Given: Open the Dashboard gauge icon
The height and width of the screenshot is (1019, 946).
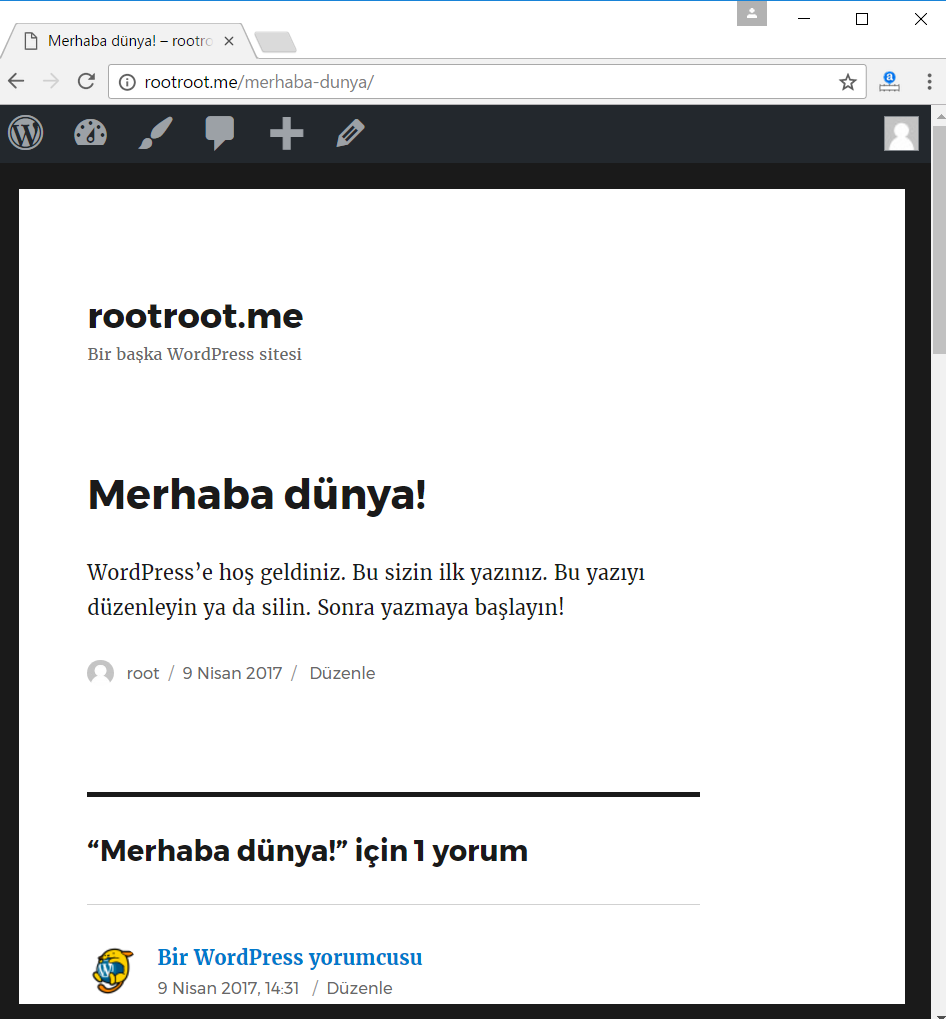Looking at the screenshot, I should (x=90, y=133).
